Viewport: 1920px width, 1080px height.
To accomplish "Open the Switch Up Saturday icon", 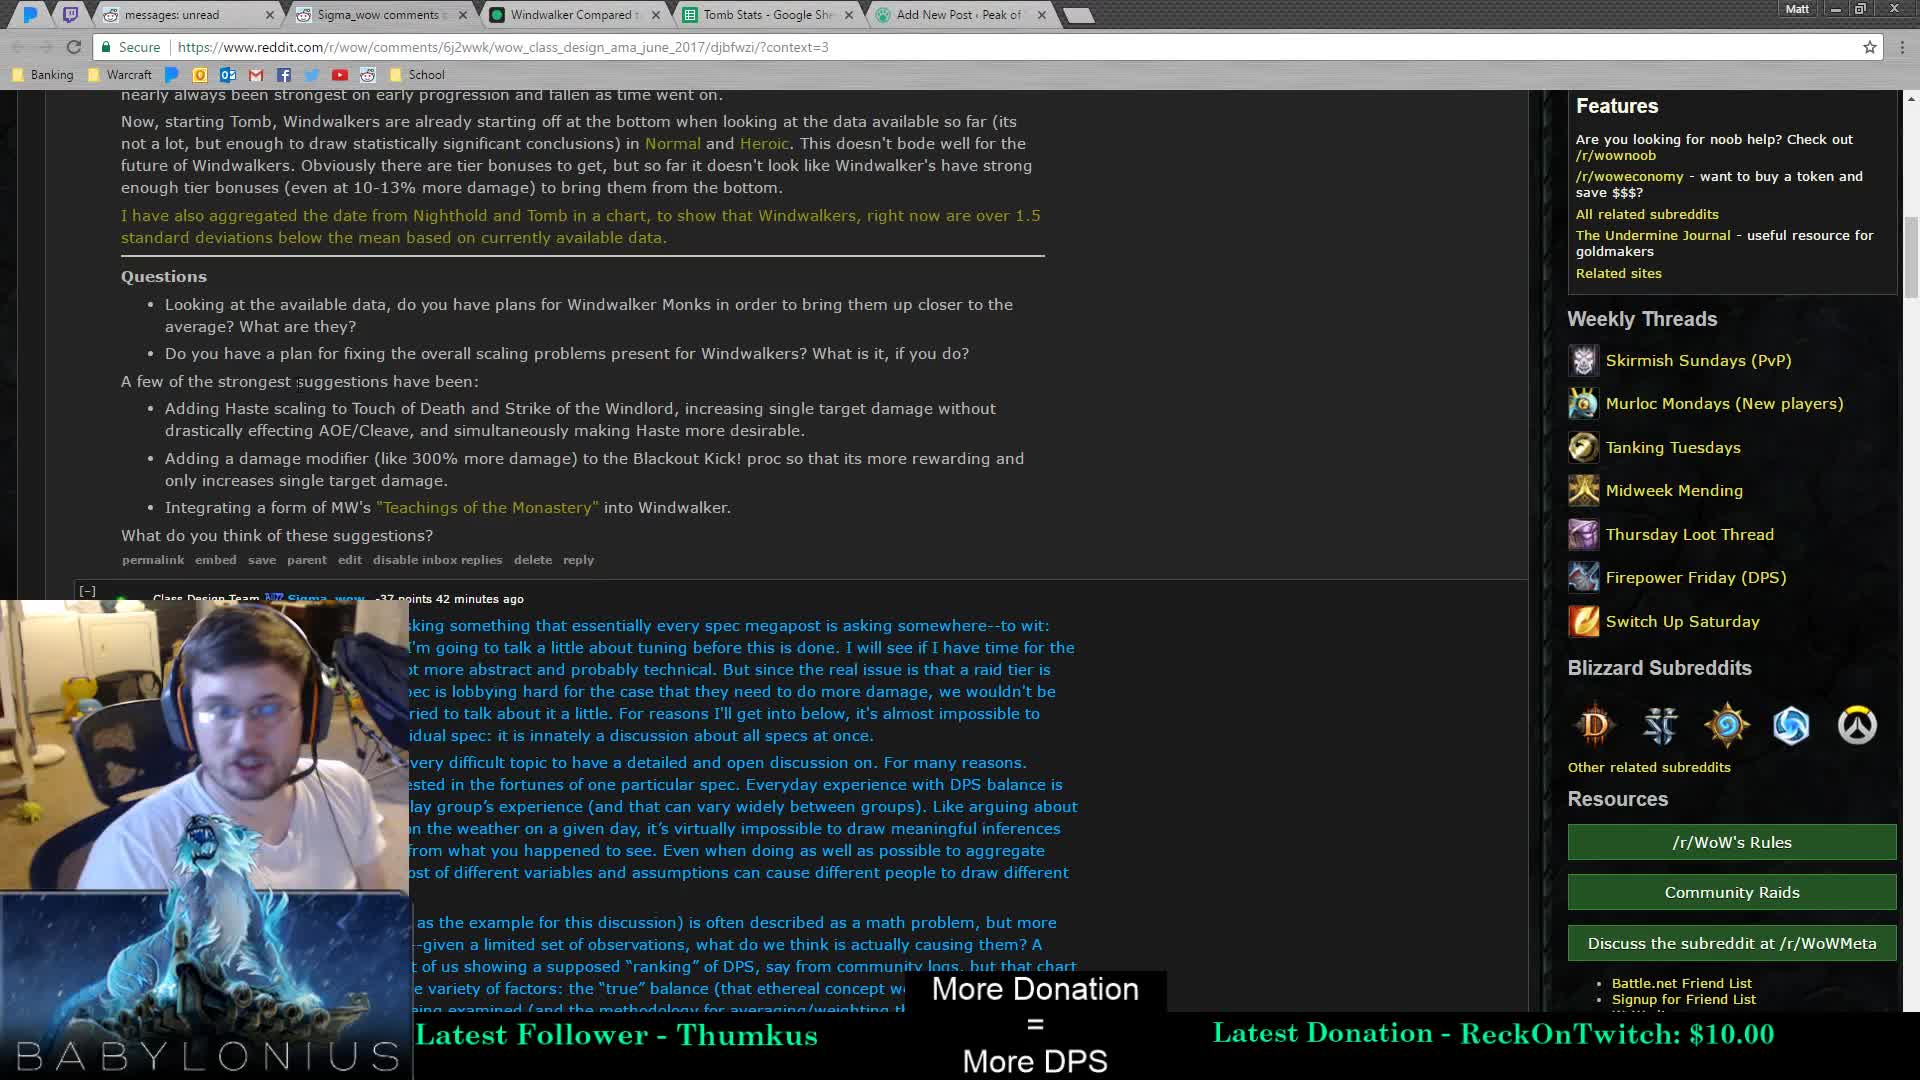I will click(x=1583, y=621).
